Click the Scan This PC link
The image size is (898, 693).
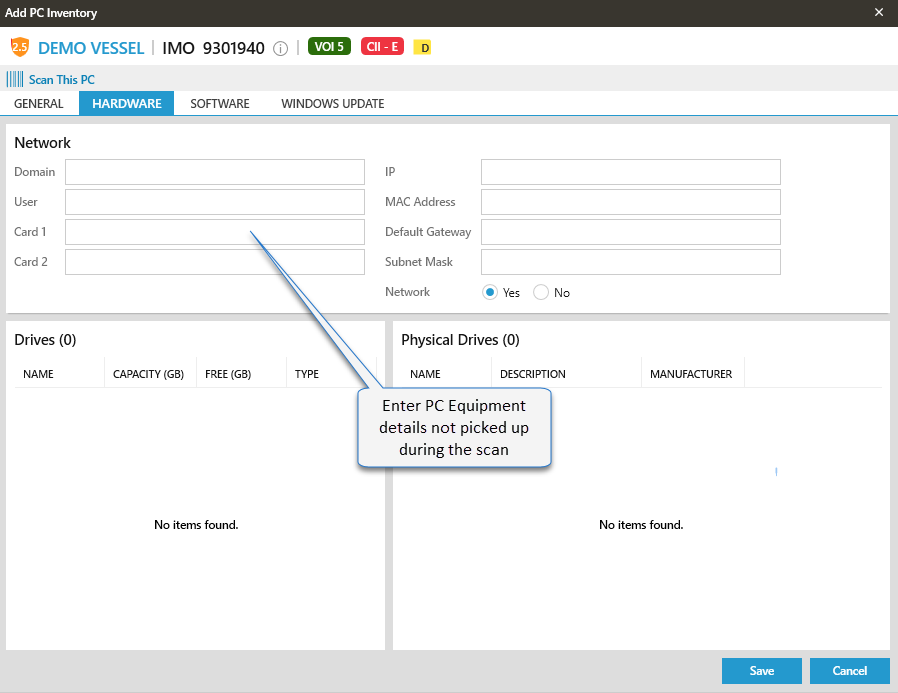pos(62,80)
